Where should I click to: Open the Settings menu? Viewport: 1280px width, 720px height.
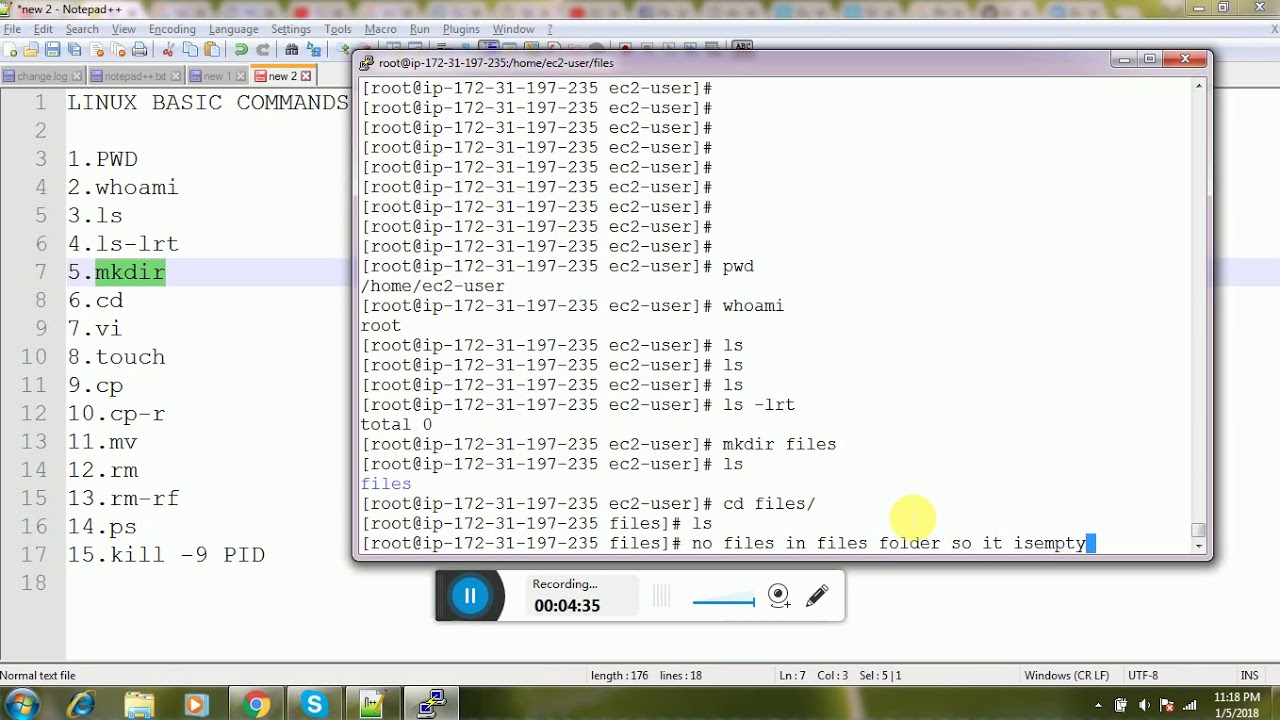pyautogui.click(x=291, y=29)
